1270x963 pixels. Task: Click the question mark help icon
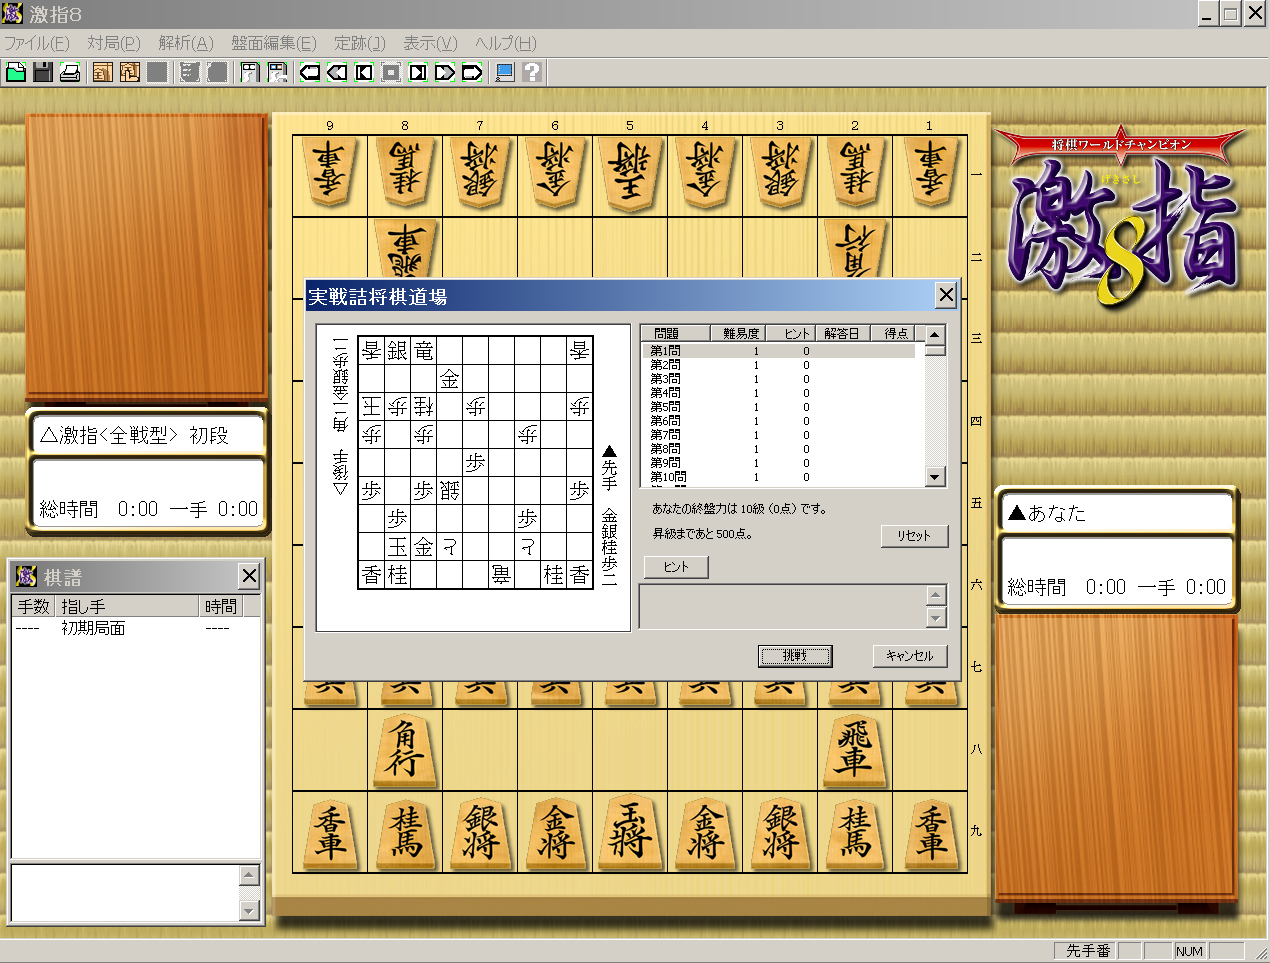click(532, 72)
